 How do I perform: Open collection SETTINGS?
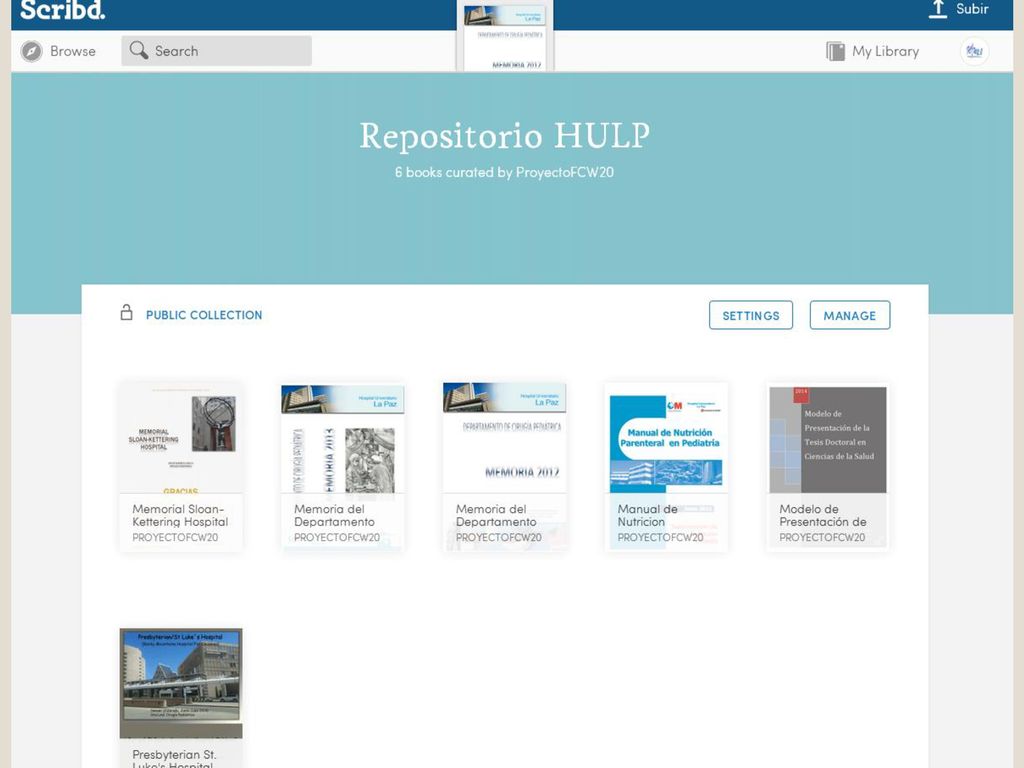tap(751, 315)
